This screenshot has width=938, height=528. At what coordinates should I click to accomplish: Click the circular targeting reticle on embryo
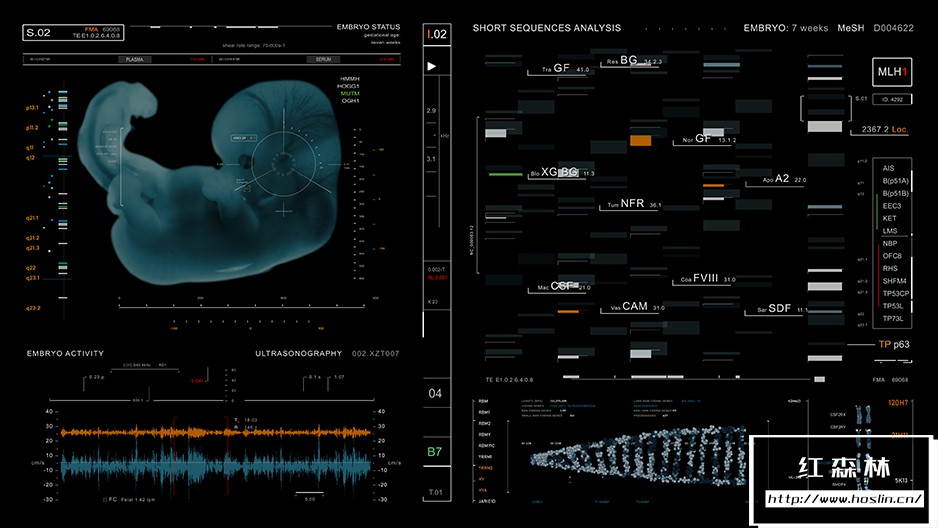coord(283,163)
